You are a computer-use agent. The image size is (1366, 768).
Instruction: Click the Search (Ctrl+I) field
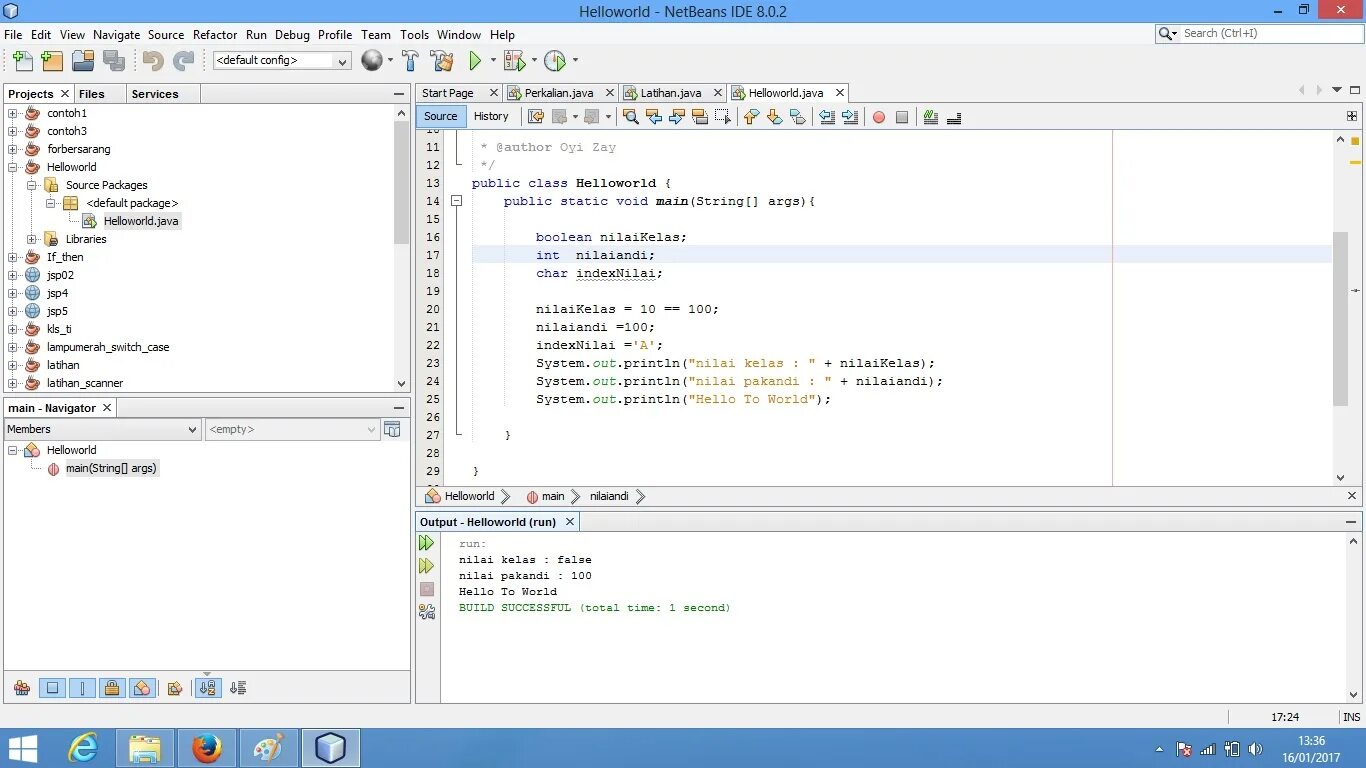pos(1259,33)
